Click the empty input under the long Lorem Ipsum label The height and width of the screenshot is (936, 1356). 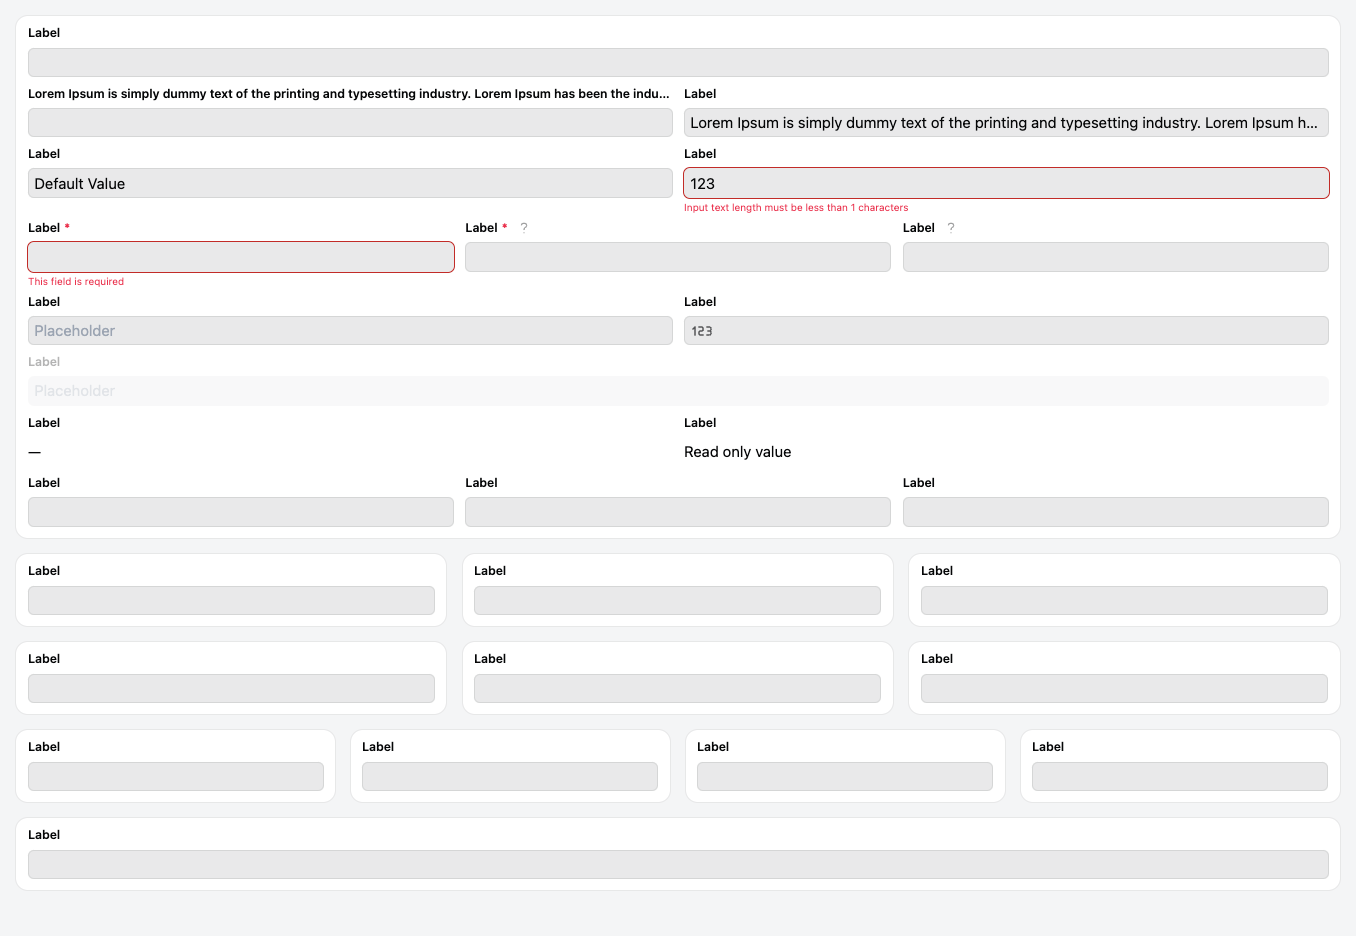point(350,123)
